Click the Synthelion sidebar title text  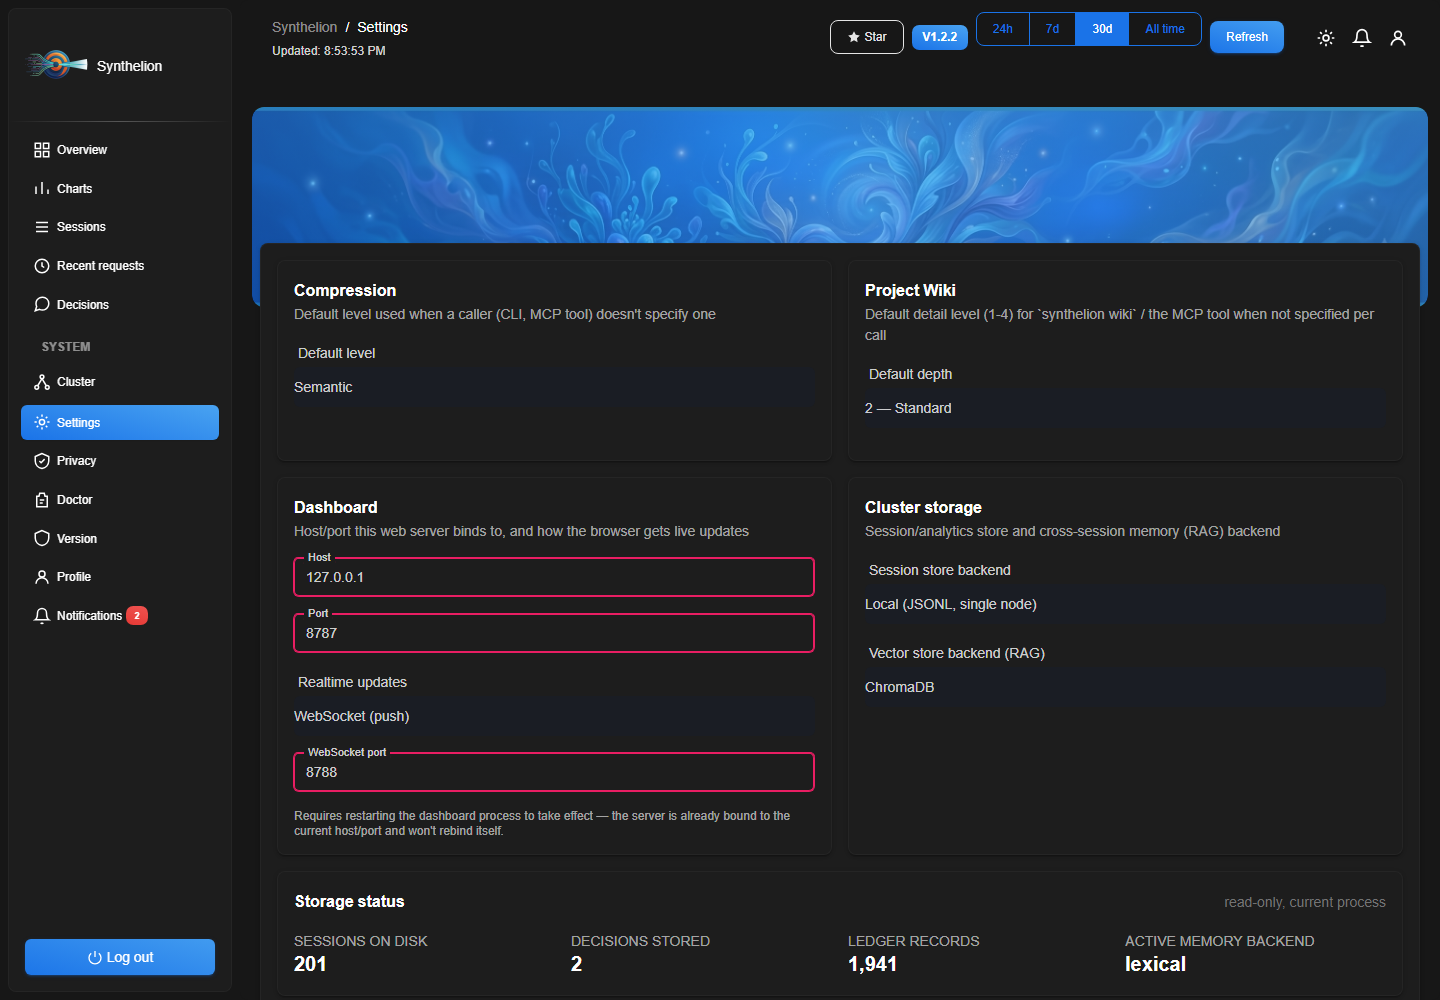tap(129, 66)
